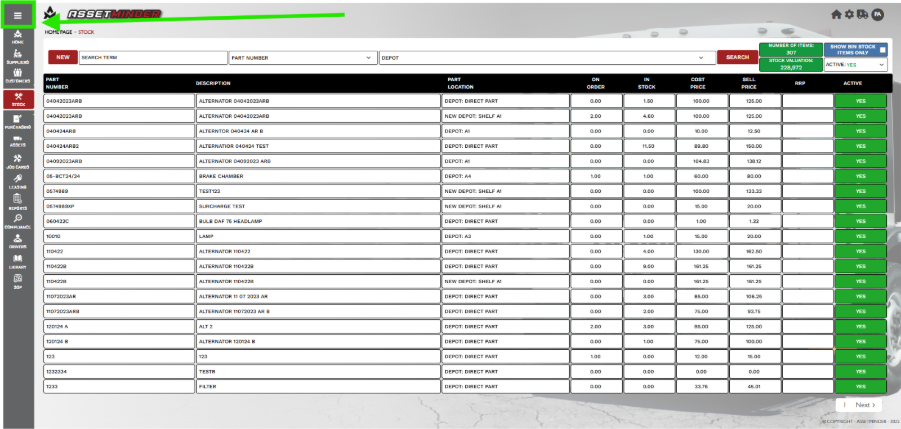Click the truck icon in header
This screenshot has width=901, height=429.
(x=862, y=14)
